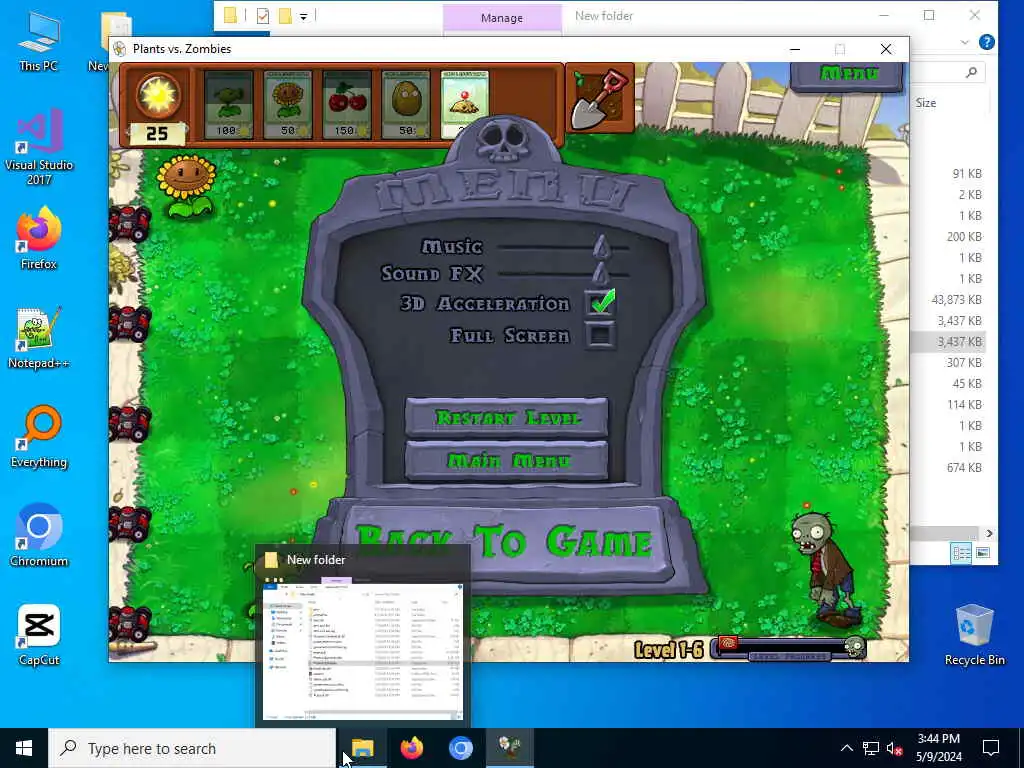Viewport: 1024px width, 768px height.
Task: Open the clock and date panel
Action: (x=938, y=748)
